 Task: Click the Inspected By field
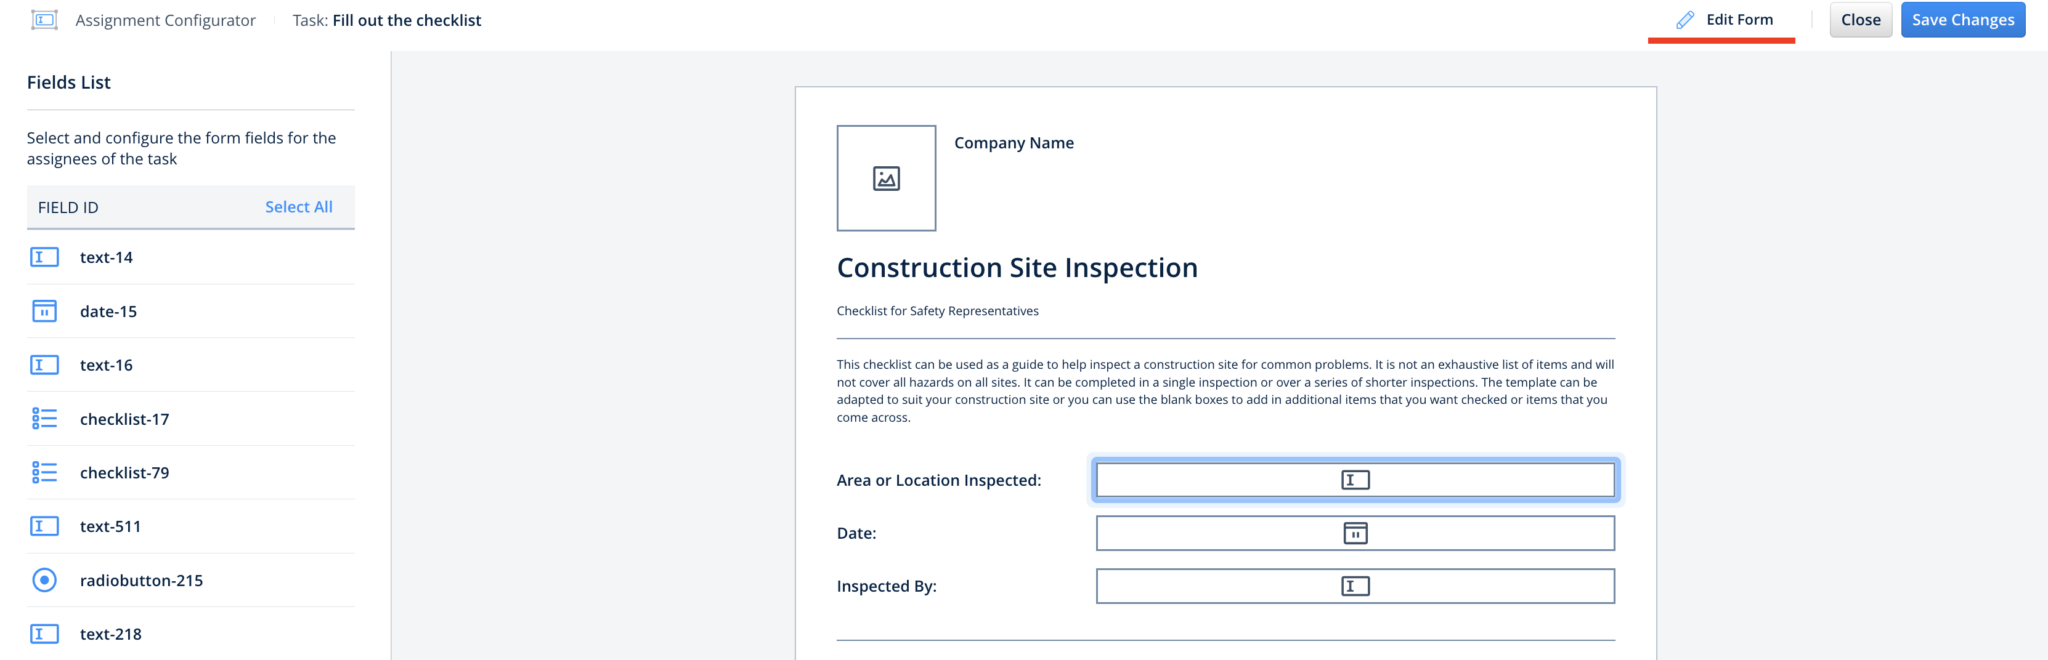1354,586
